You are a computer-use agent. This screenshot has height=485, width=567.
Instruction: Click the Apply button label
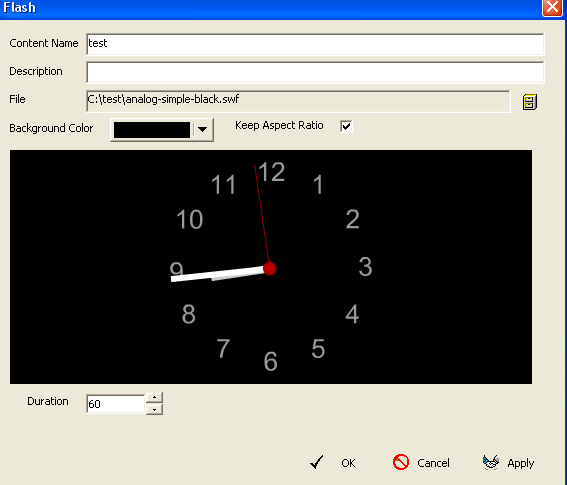[520, 463]
